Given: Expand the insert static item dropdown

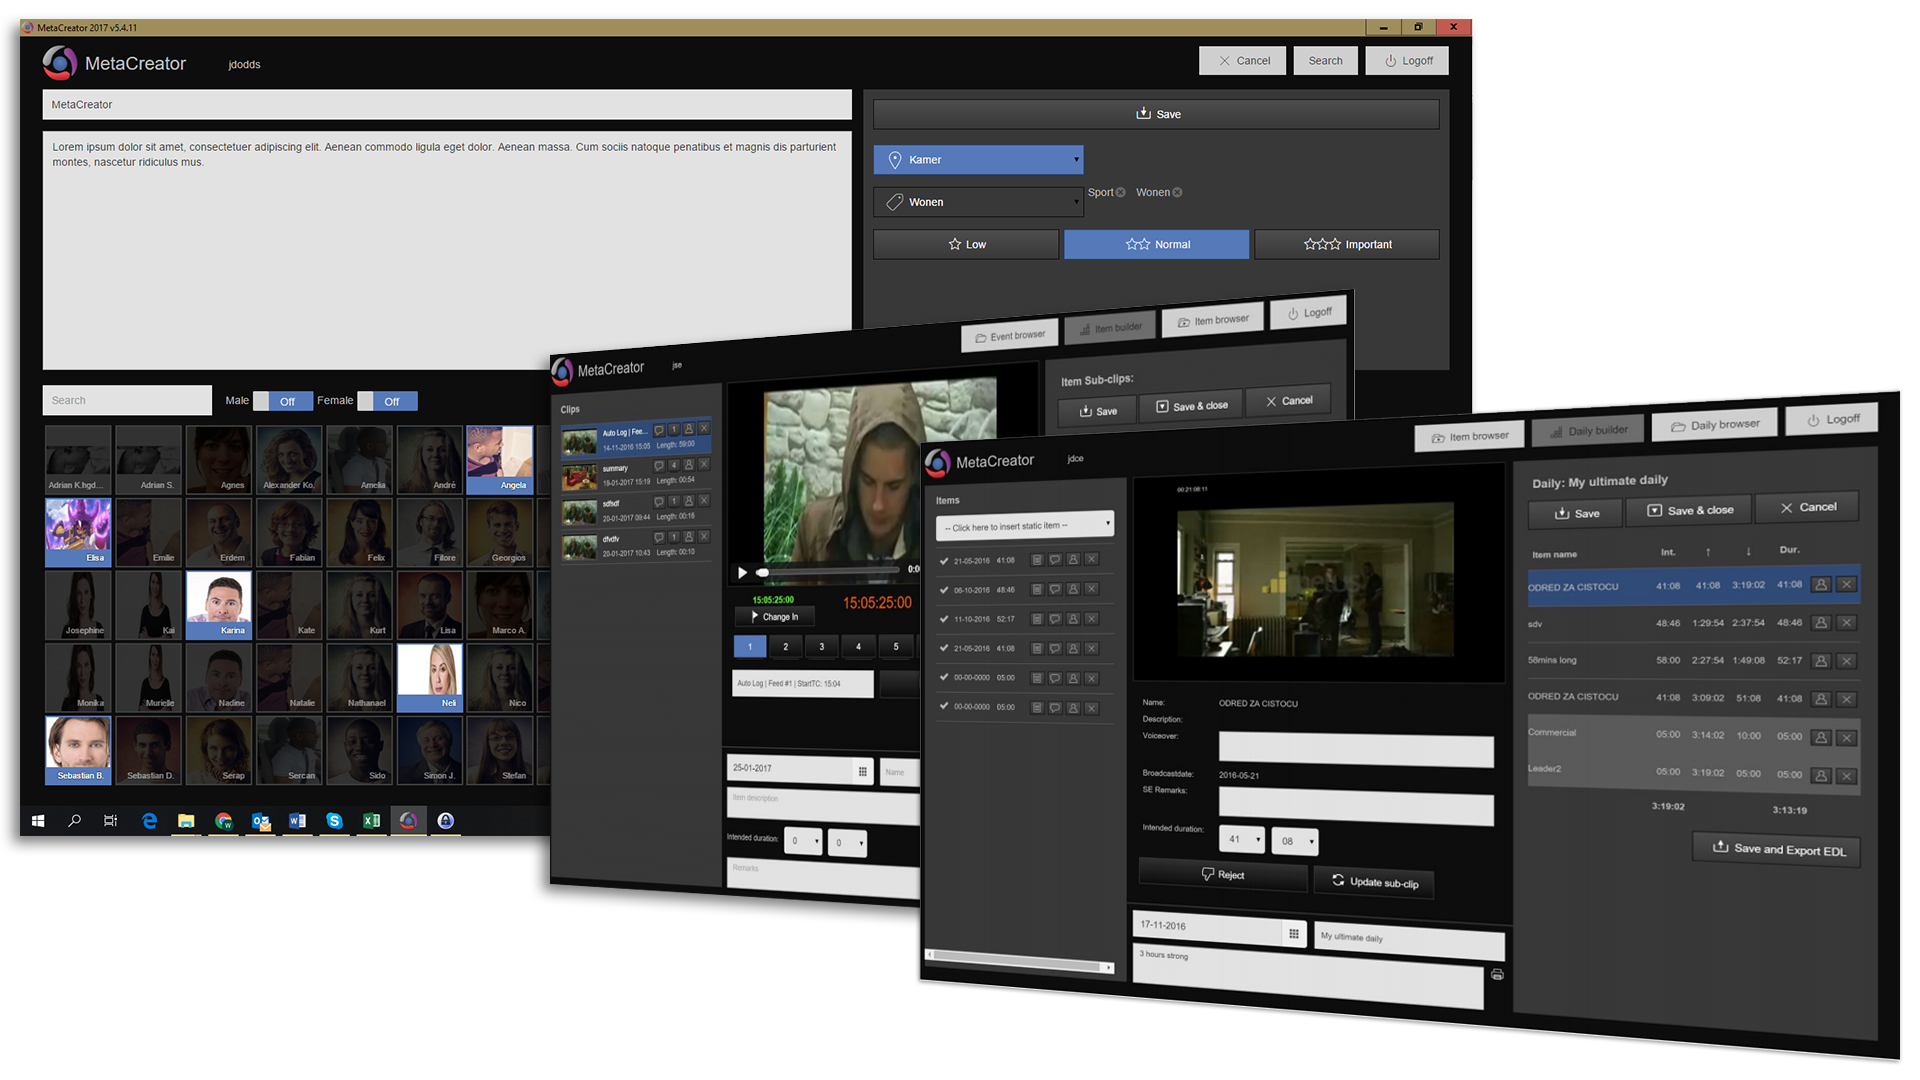Looking at the screenshot, I should tap(1025, 526).
